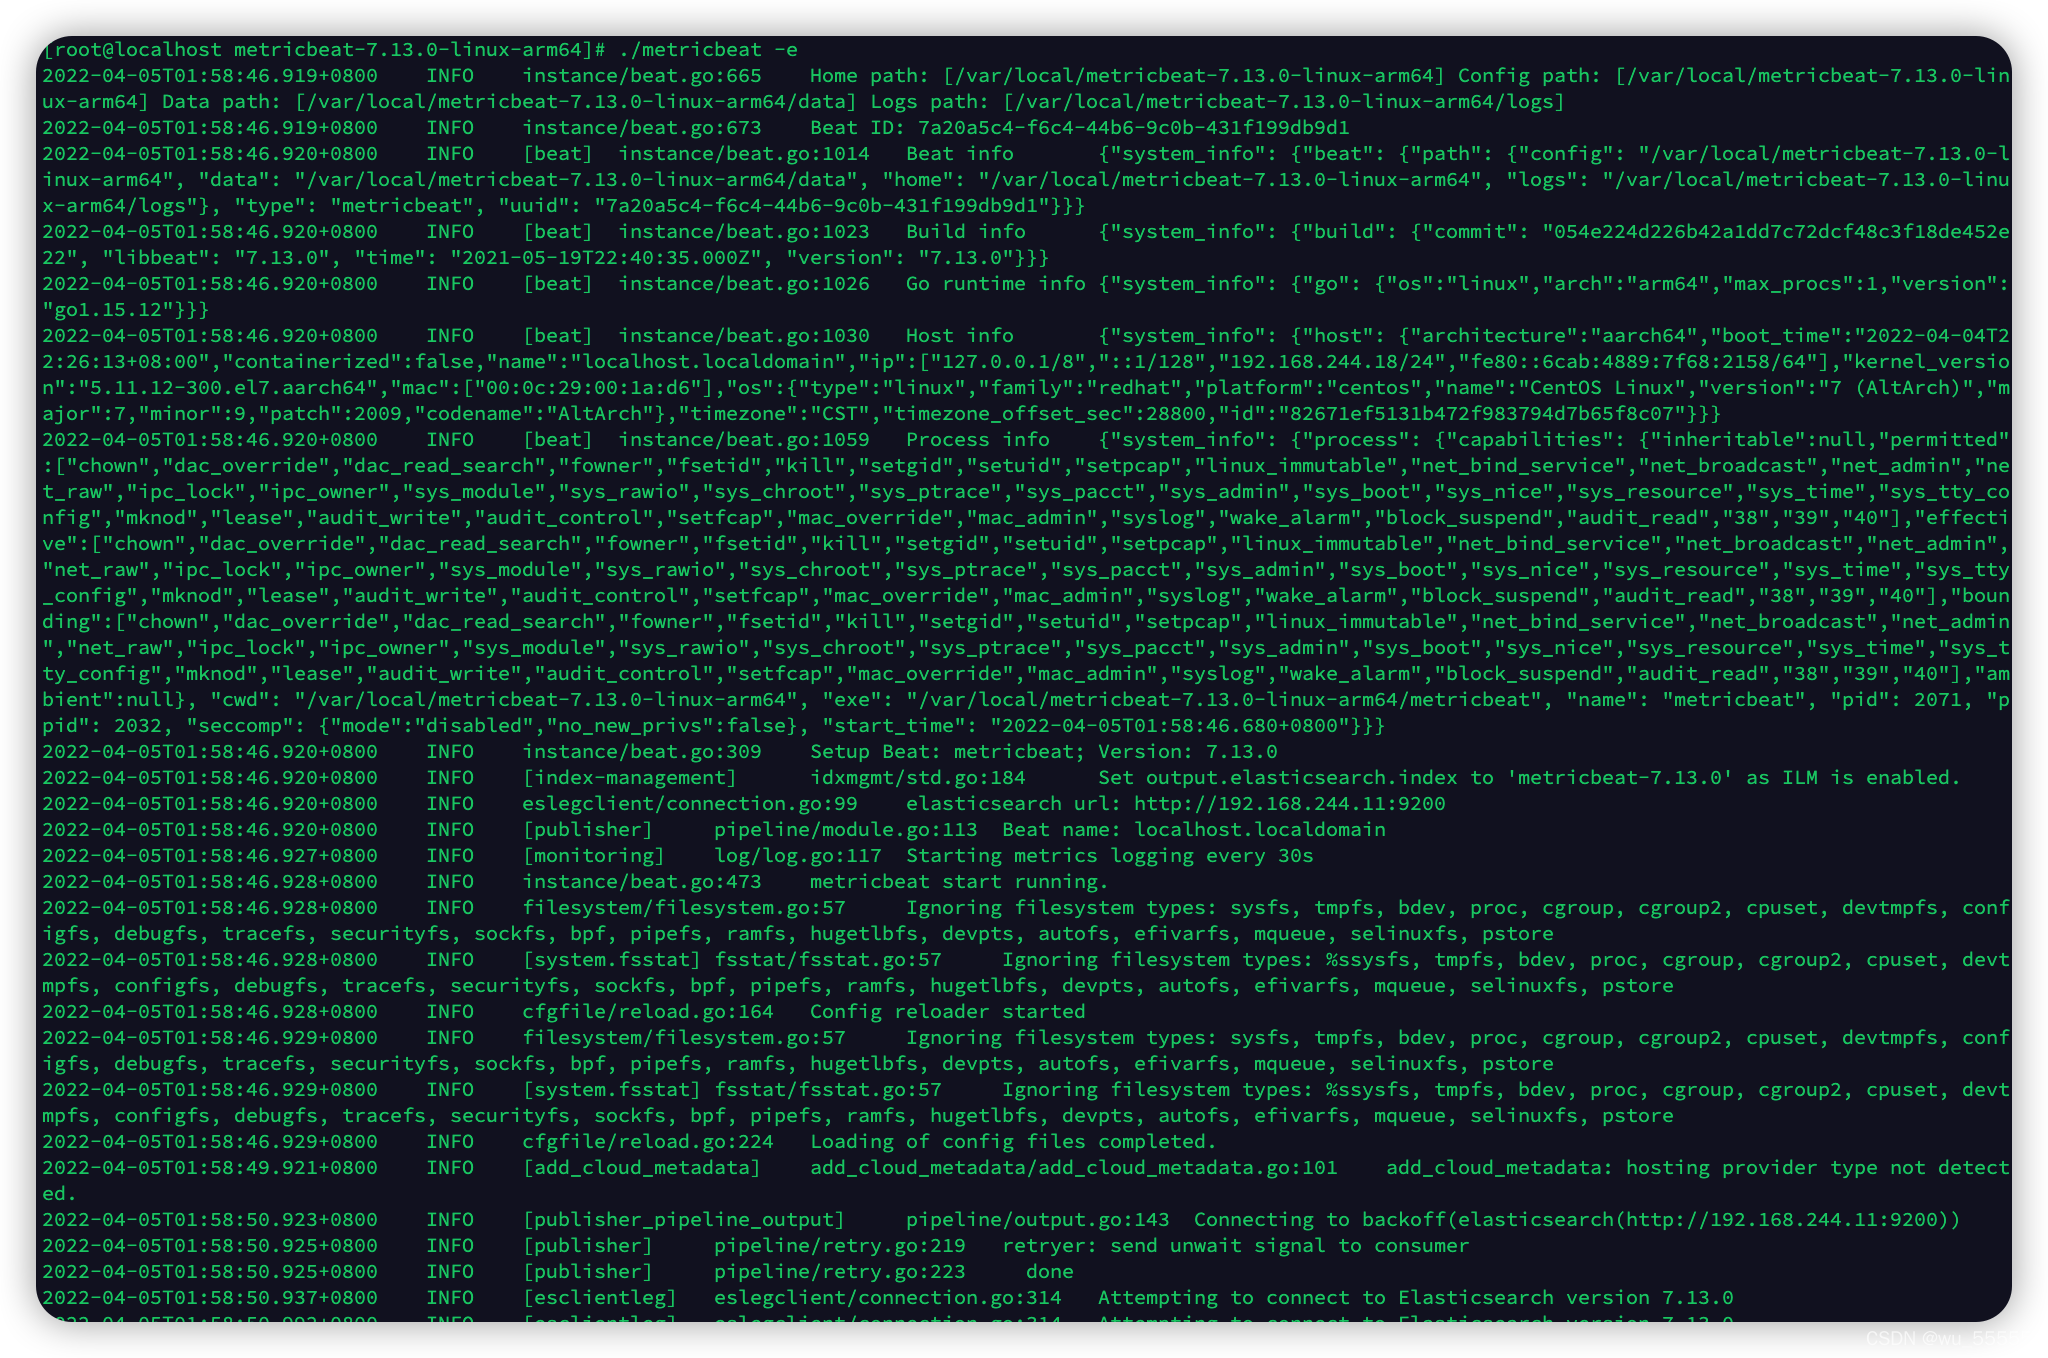
Task: Click the root@localhost shell prompt
Action: pyautogui.click(x=324, y=50)
